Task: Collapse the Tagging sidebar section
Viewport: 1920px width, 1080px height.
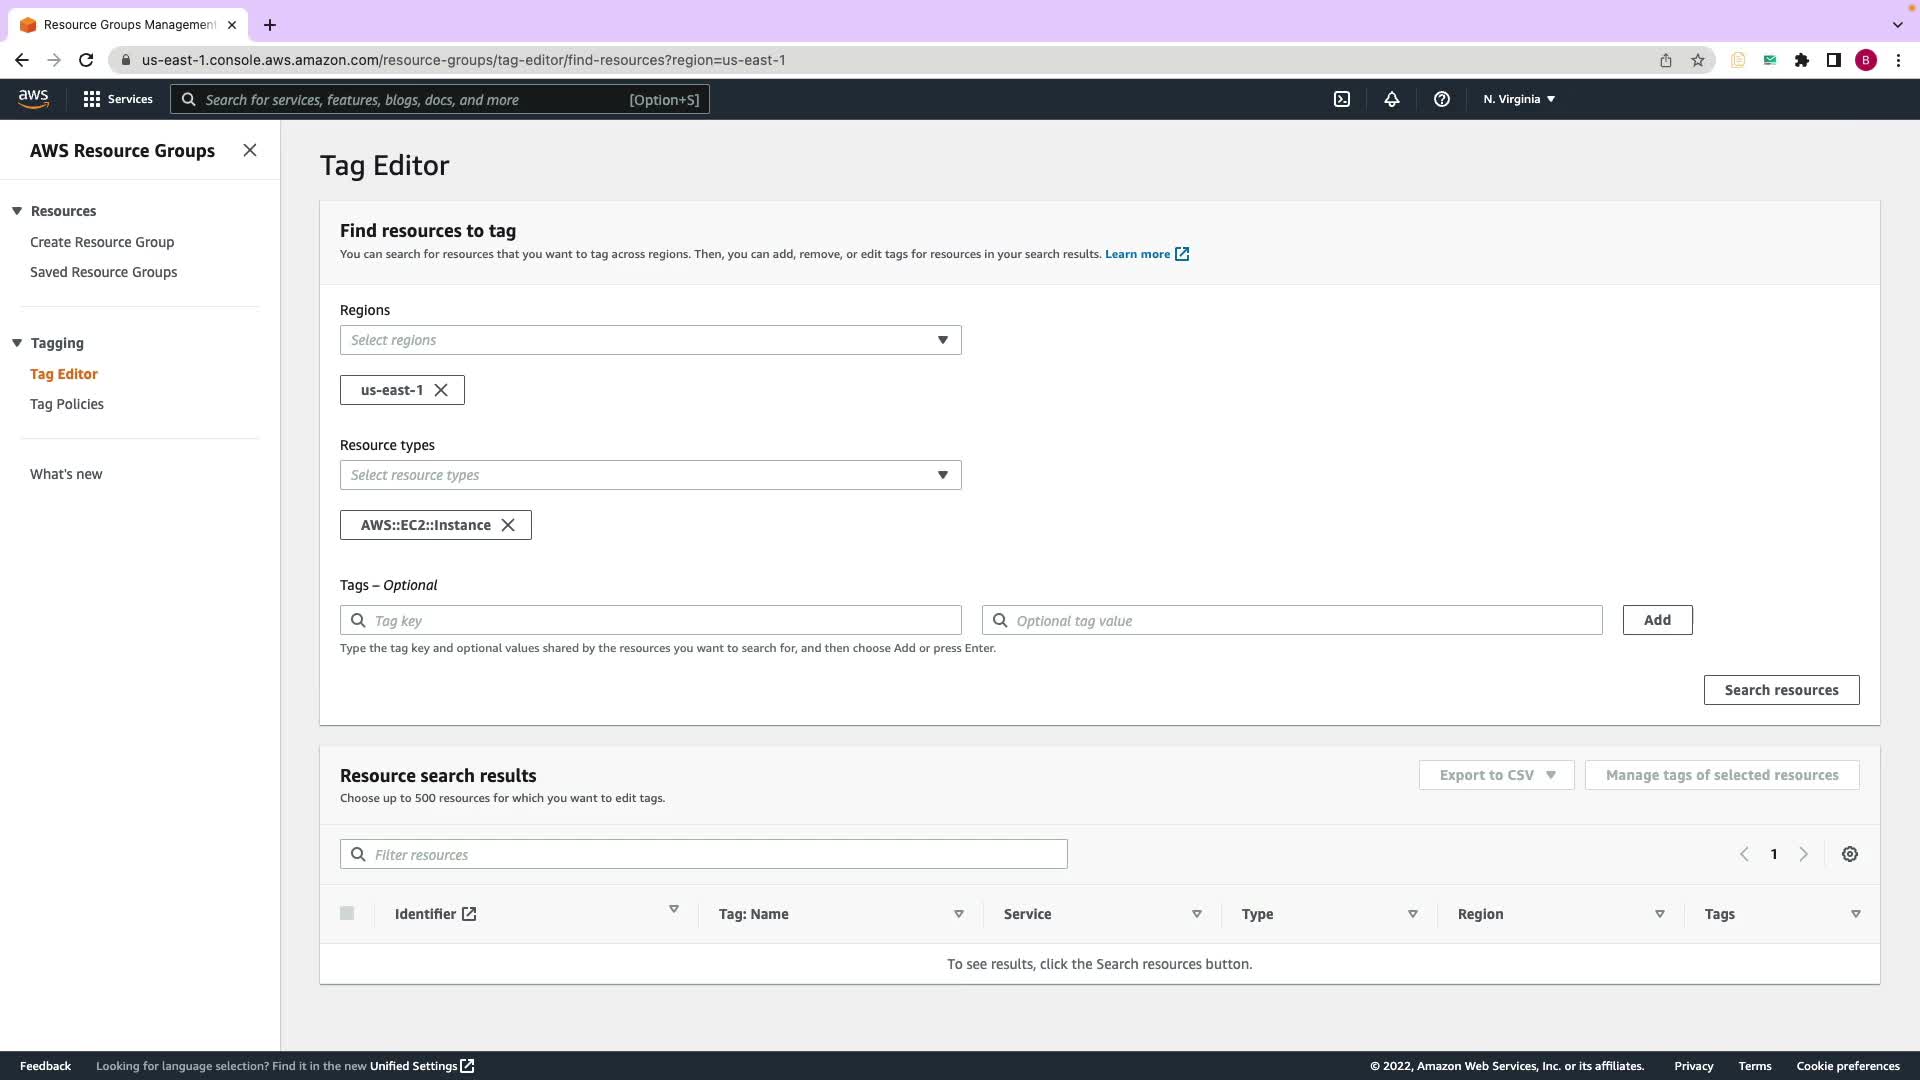Action: pos(17,343)
